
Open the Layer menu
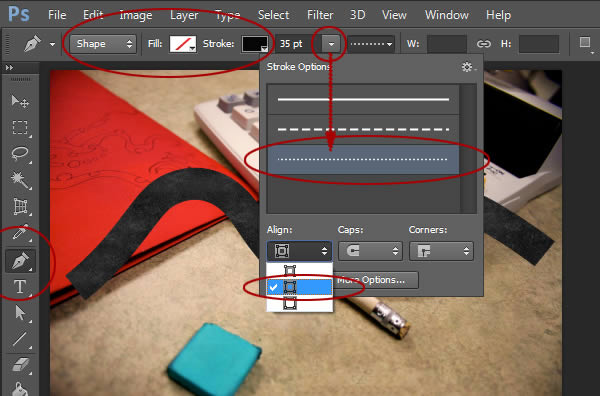point(184,15)
